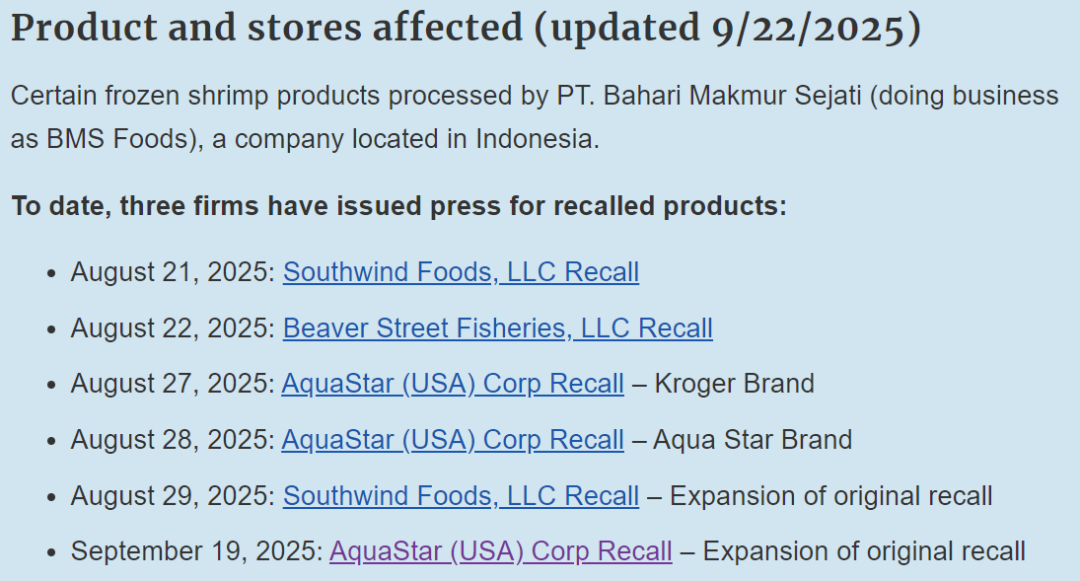Image resolution: width=1080 pixels, height=581 pixels.
Task: Click the 'August 21, 2025:' date text
Action: tap(173, 272)
